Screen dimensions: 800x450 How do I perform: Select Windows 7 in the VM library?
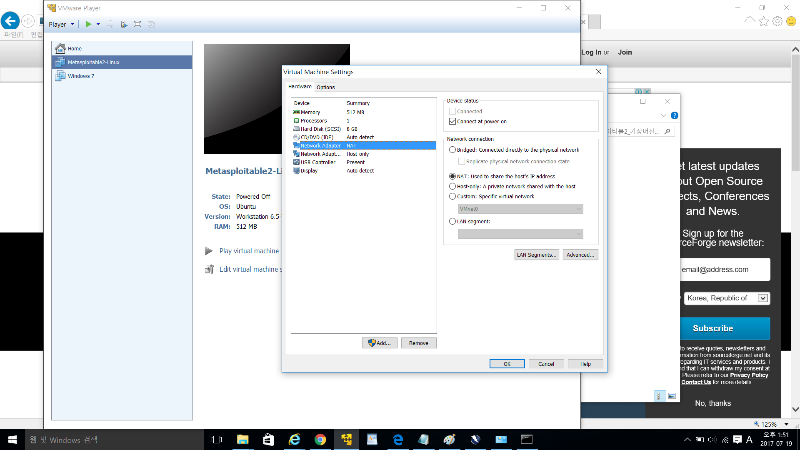(x=122, y=76)
